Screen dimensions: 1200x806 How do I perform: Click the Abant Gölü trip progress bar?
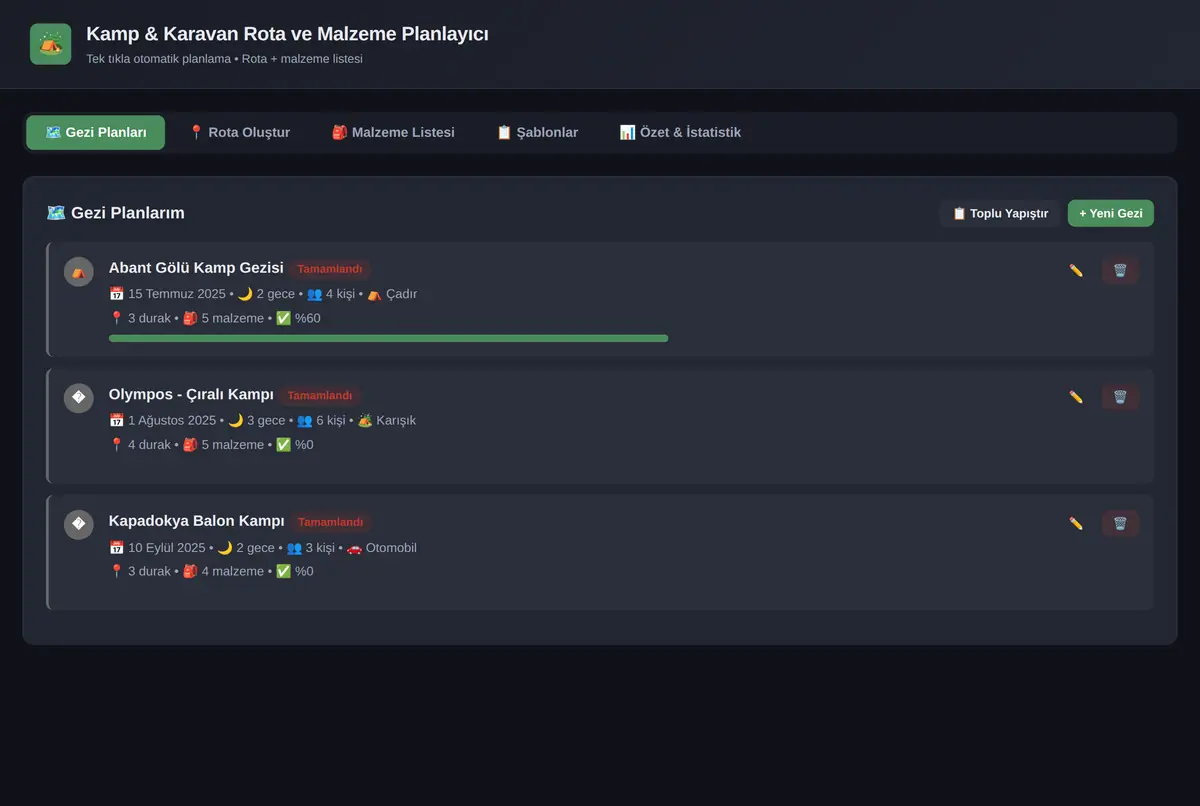pyautogui.click(x=388, y=338)
